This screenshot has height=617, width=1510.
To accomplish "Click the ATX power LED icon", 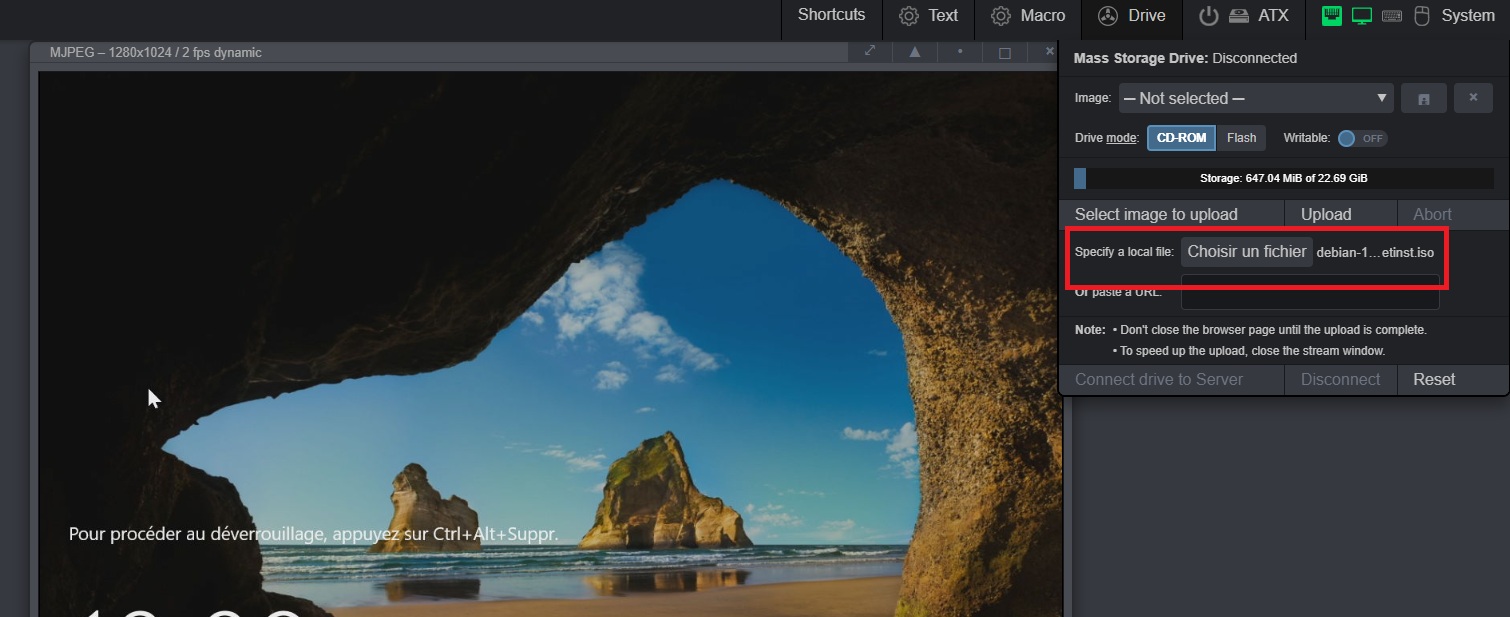I will [1208, 16].
